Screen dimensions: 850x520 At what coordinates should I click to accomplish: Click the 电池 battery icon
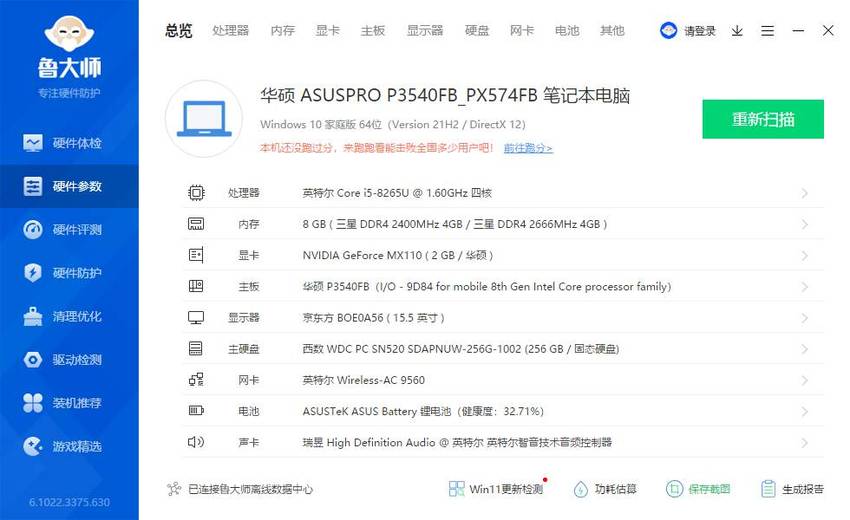pyautogui.click(x=196, y=410)
